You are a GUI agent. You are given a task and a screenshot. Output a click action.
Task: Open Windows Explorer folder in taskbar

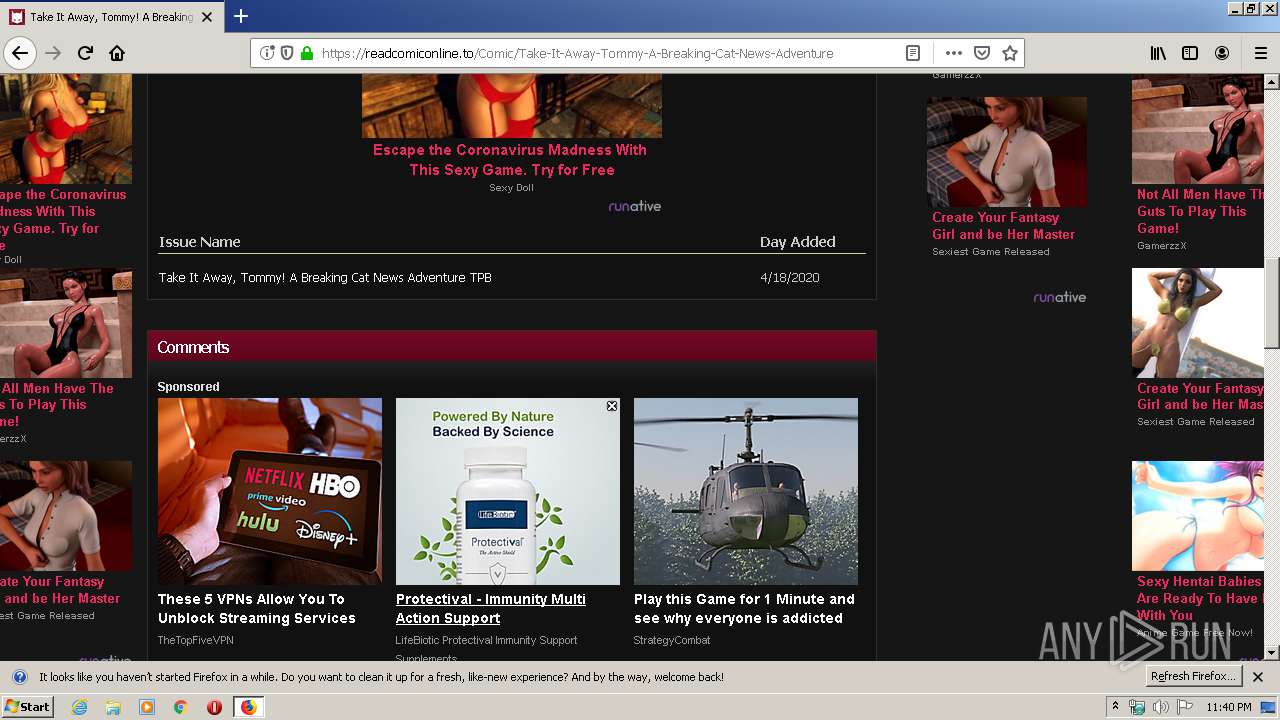[x=113, y=707]
